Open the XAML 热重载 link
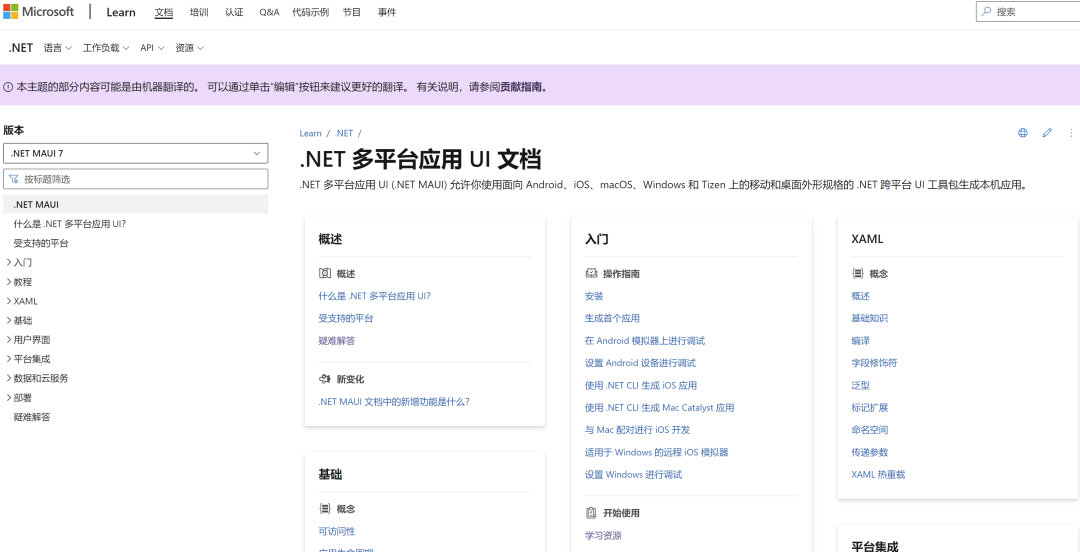The image size is (1080, 552). coord(878,475)
